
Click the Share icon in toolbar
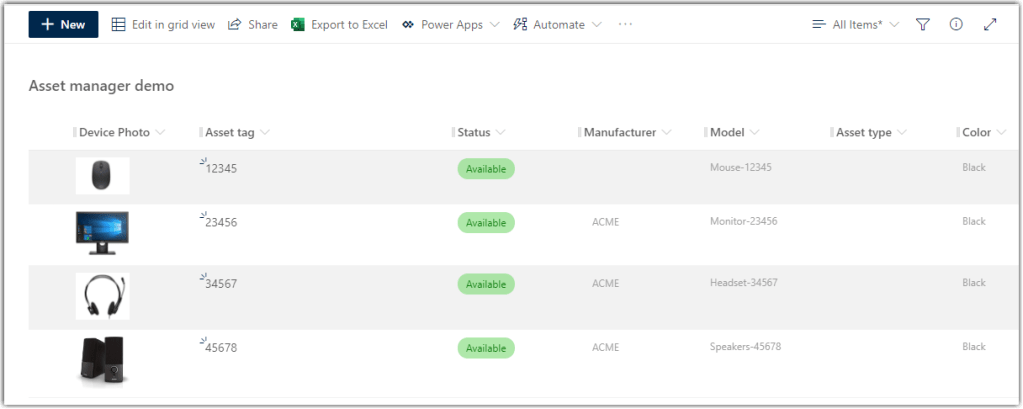[235, 24]
